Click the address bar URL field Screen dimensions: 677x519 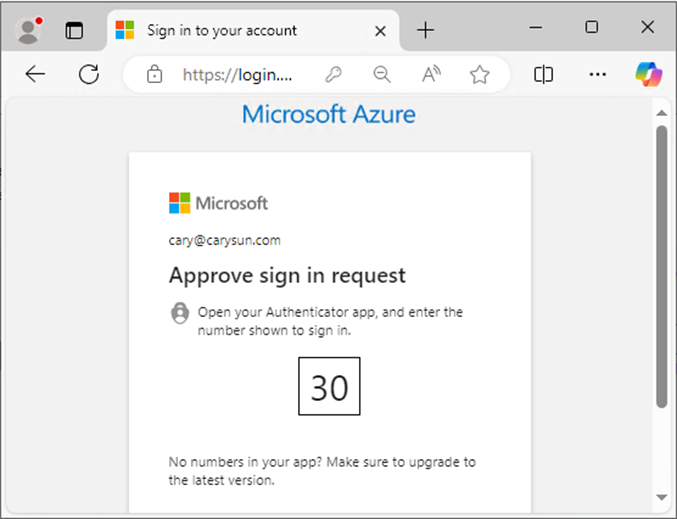[237, 75]
